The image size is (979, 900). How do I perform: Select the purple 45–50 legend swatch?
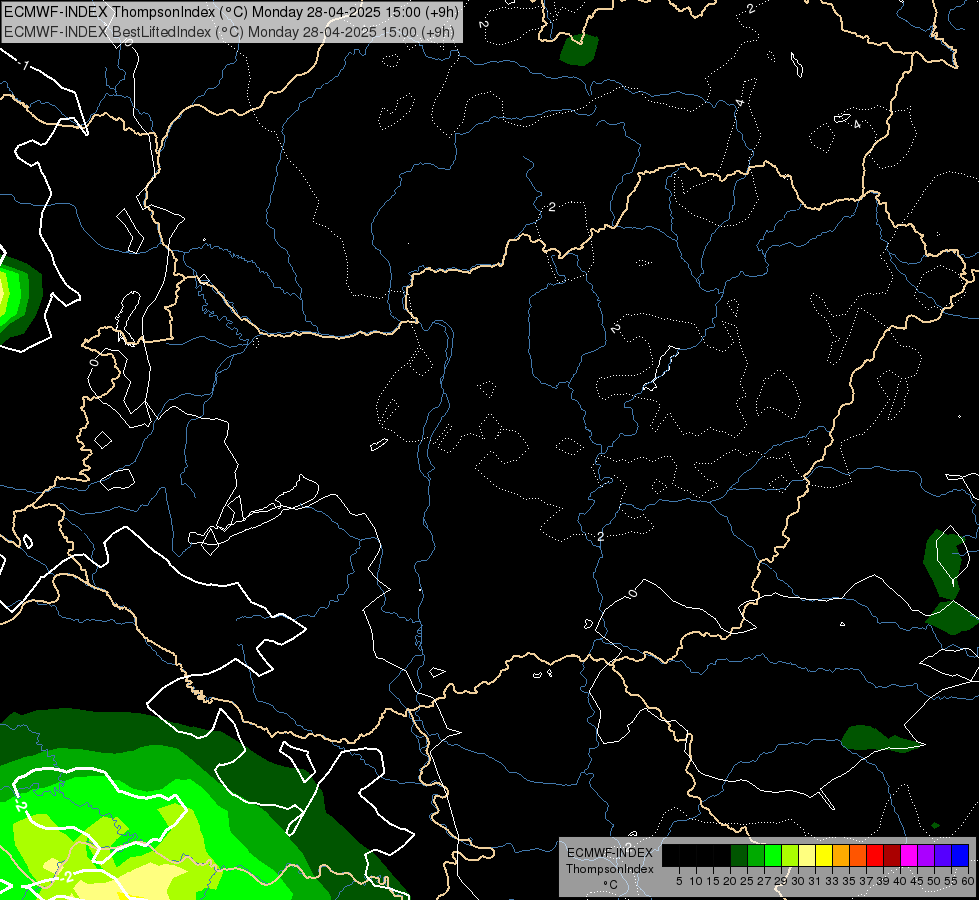[x=926, y=855]
